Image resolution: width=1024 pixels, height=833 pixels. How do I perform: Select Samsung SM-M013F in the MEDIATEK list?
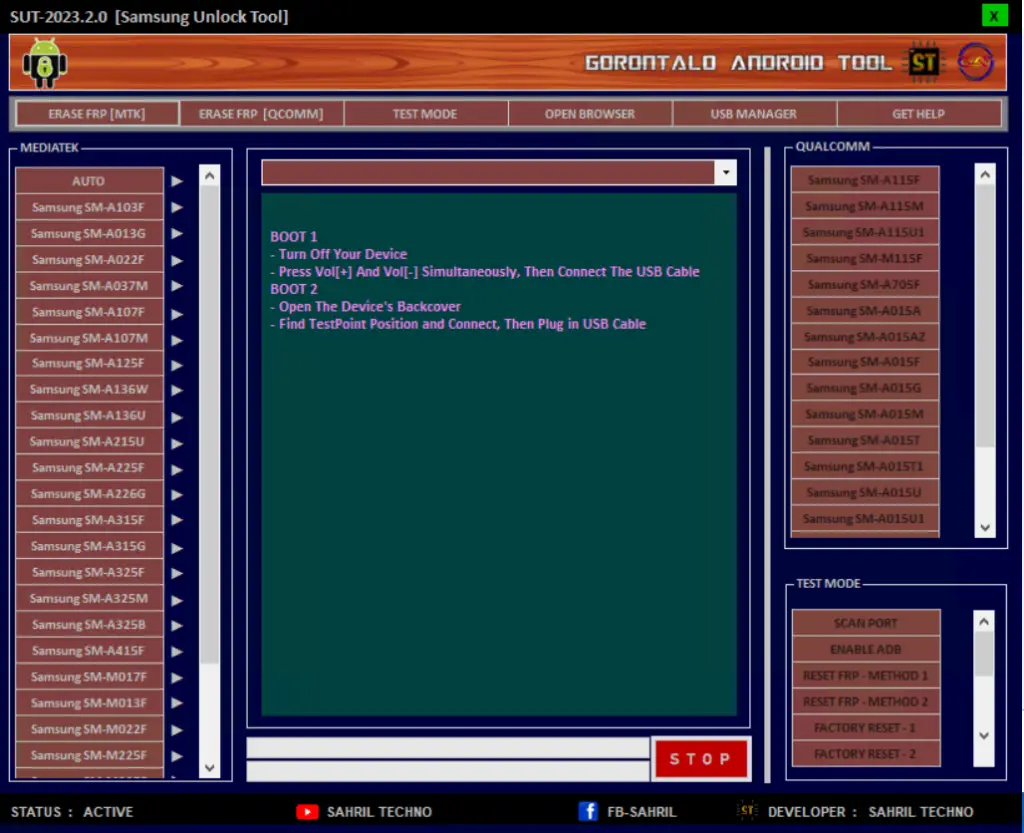(x=89, y=703)
